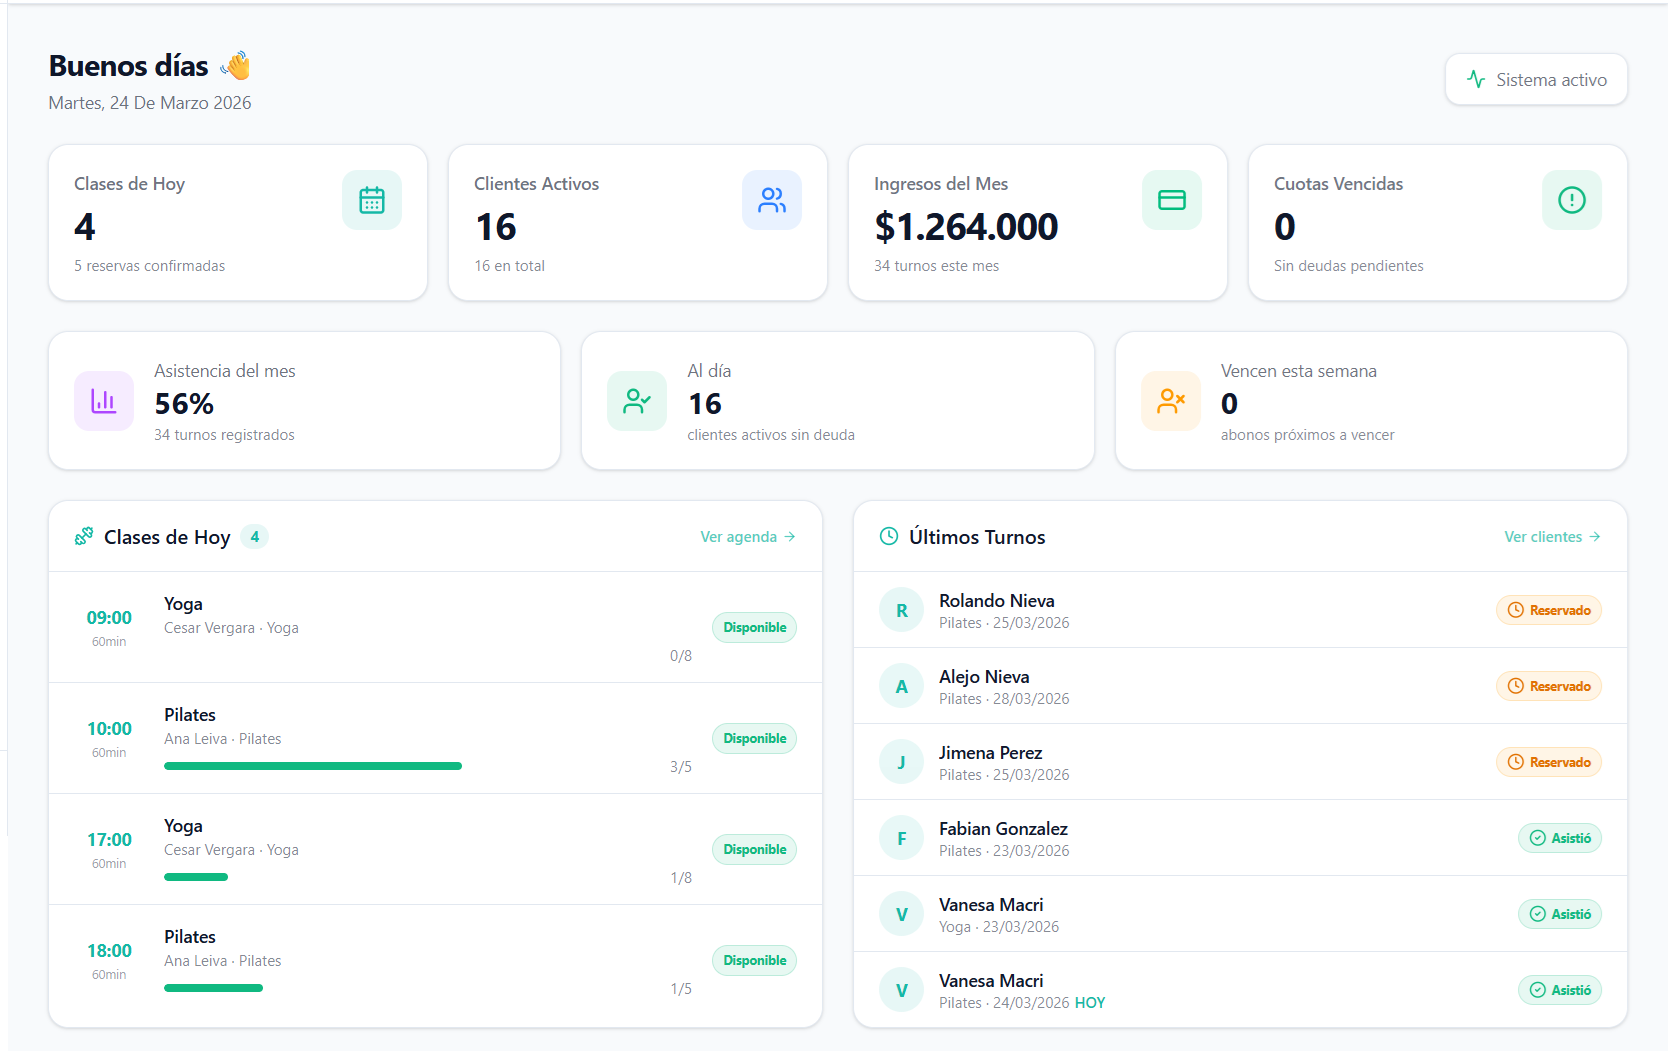Viewport: 1668px width, 1051px height.
Task: Toggle Fabian Gonzalez's Asistió status
Action: pyautogui.click(x=1560, y=838)
